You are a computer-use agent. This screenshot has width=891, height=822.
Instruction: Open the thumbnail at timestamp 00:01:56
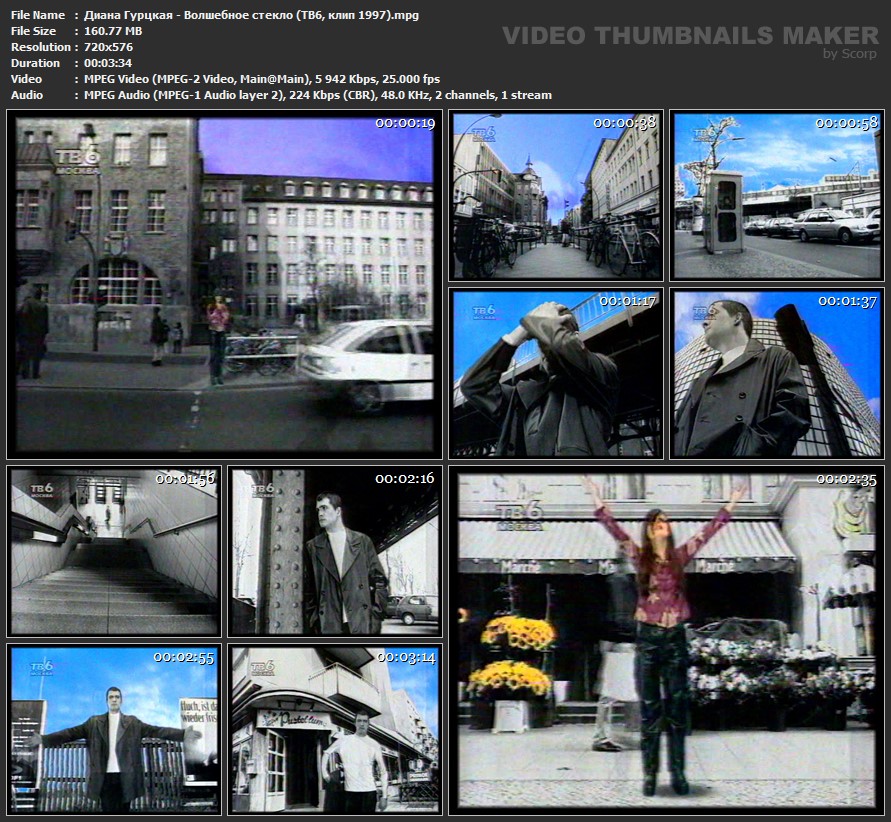coord(114,551)
